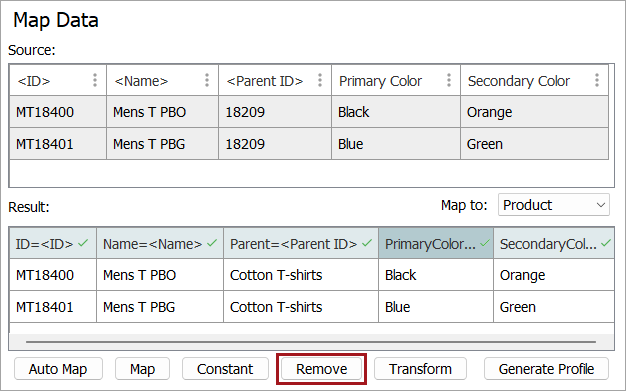Select the Parent=<Parent ID> result column header
The image size is (626, 391).
[301, 243]
